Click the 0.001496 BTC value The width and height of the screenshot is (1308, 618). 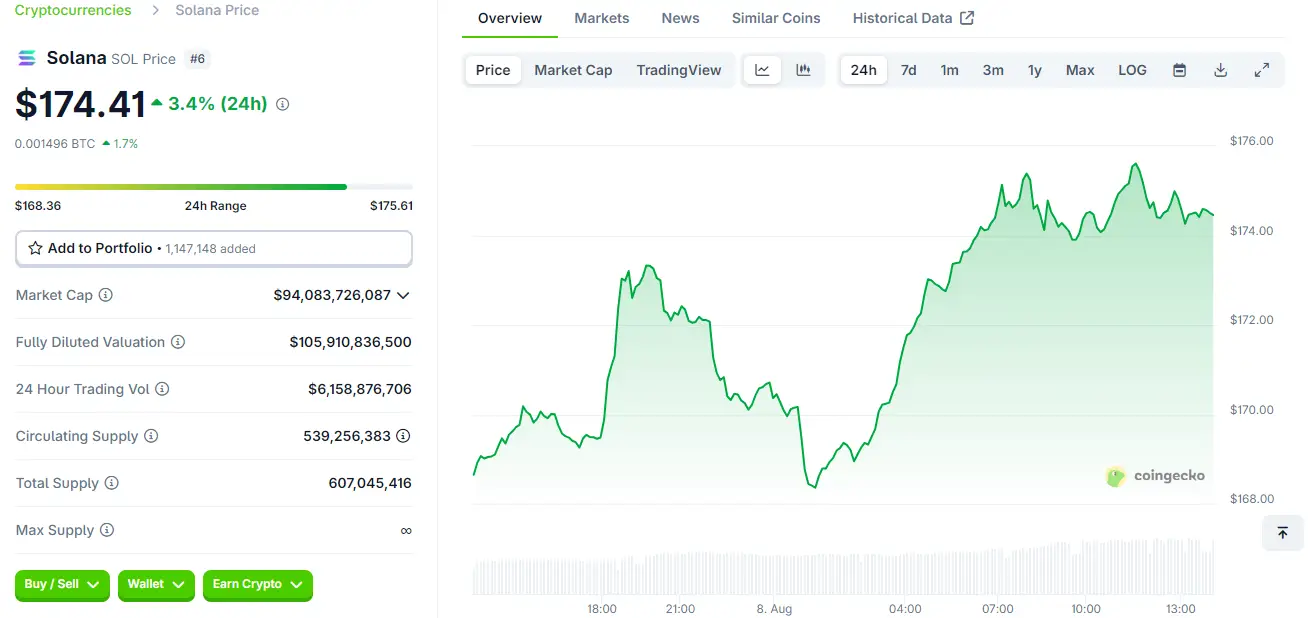(55, 144)
